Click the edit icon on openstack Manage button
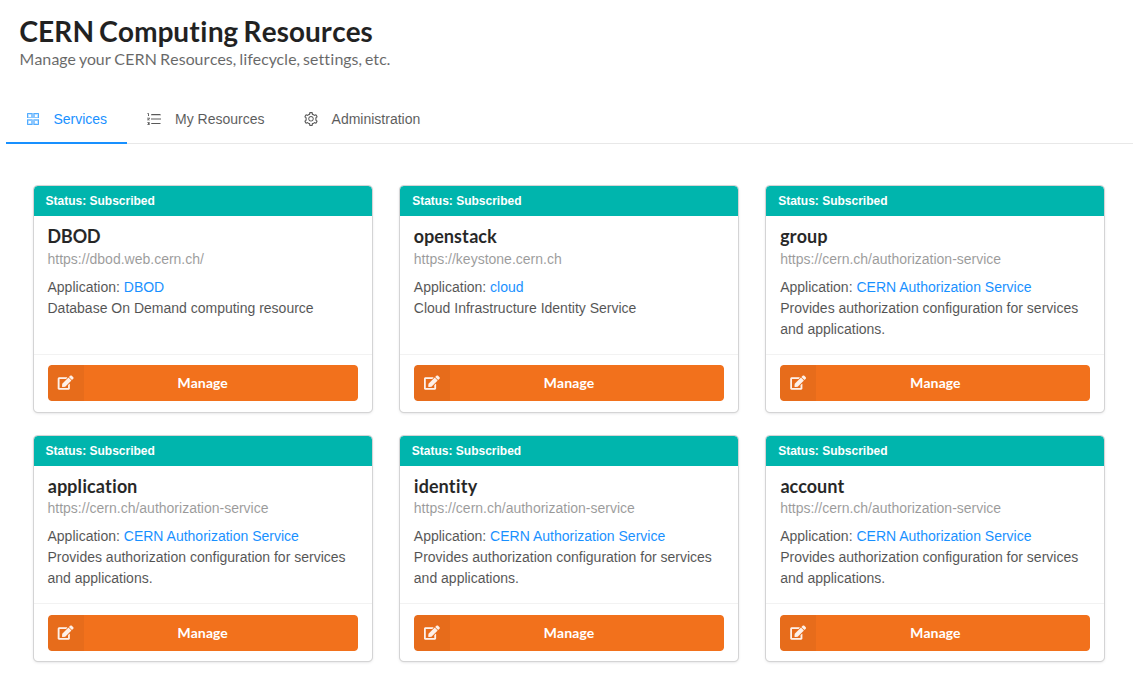 click(x=432, y=383)
